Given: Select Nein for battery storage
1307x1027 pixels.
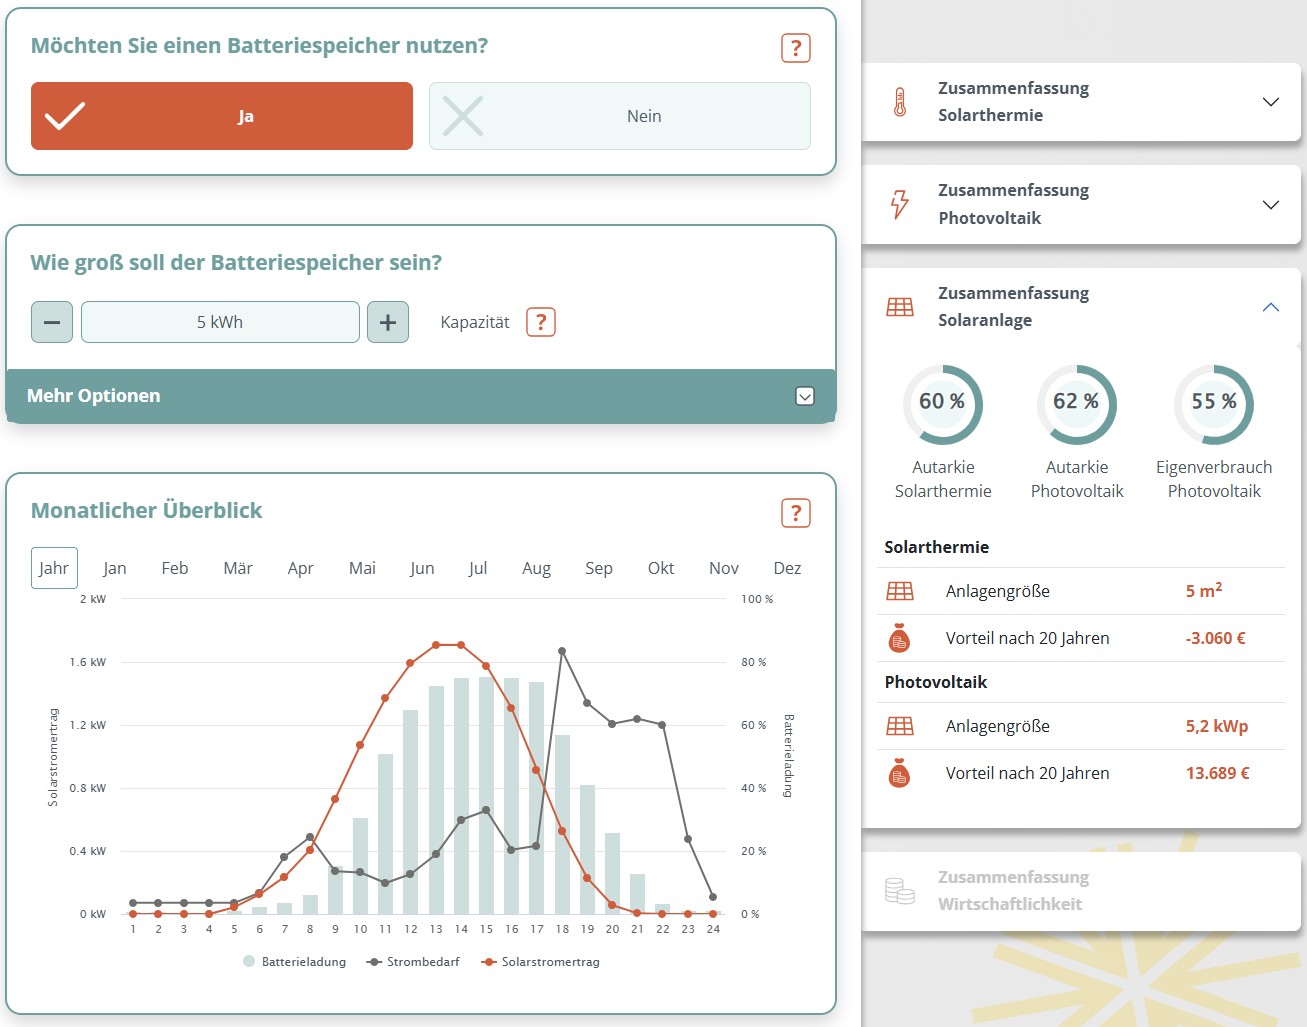Looking at the screenshot, I should [x=620, y=116].
